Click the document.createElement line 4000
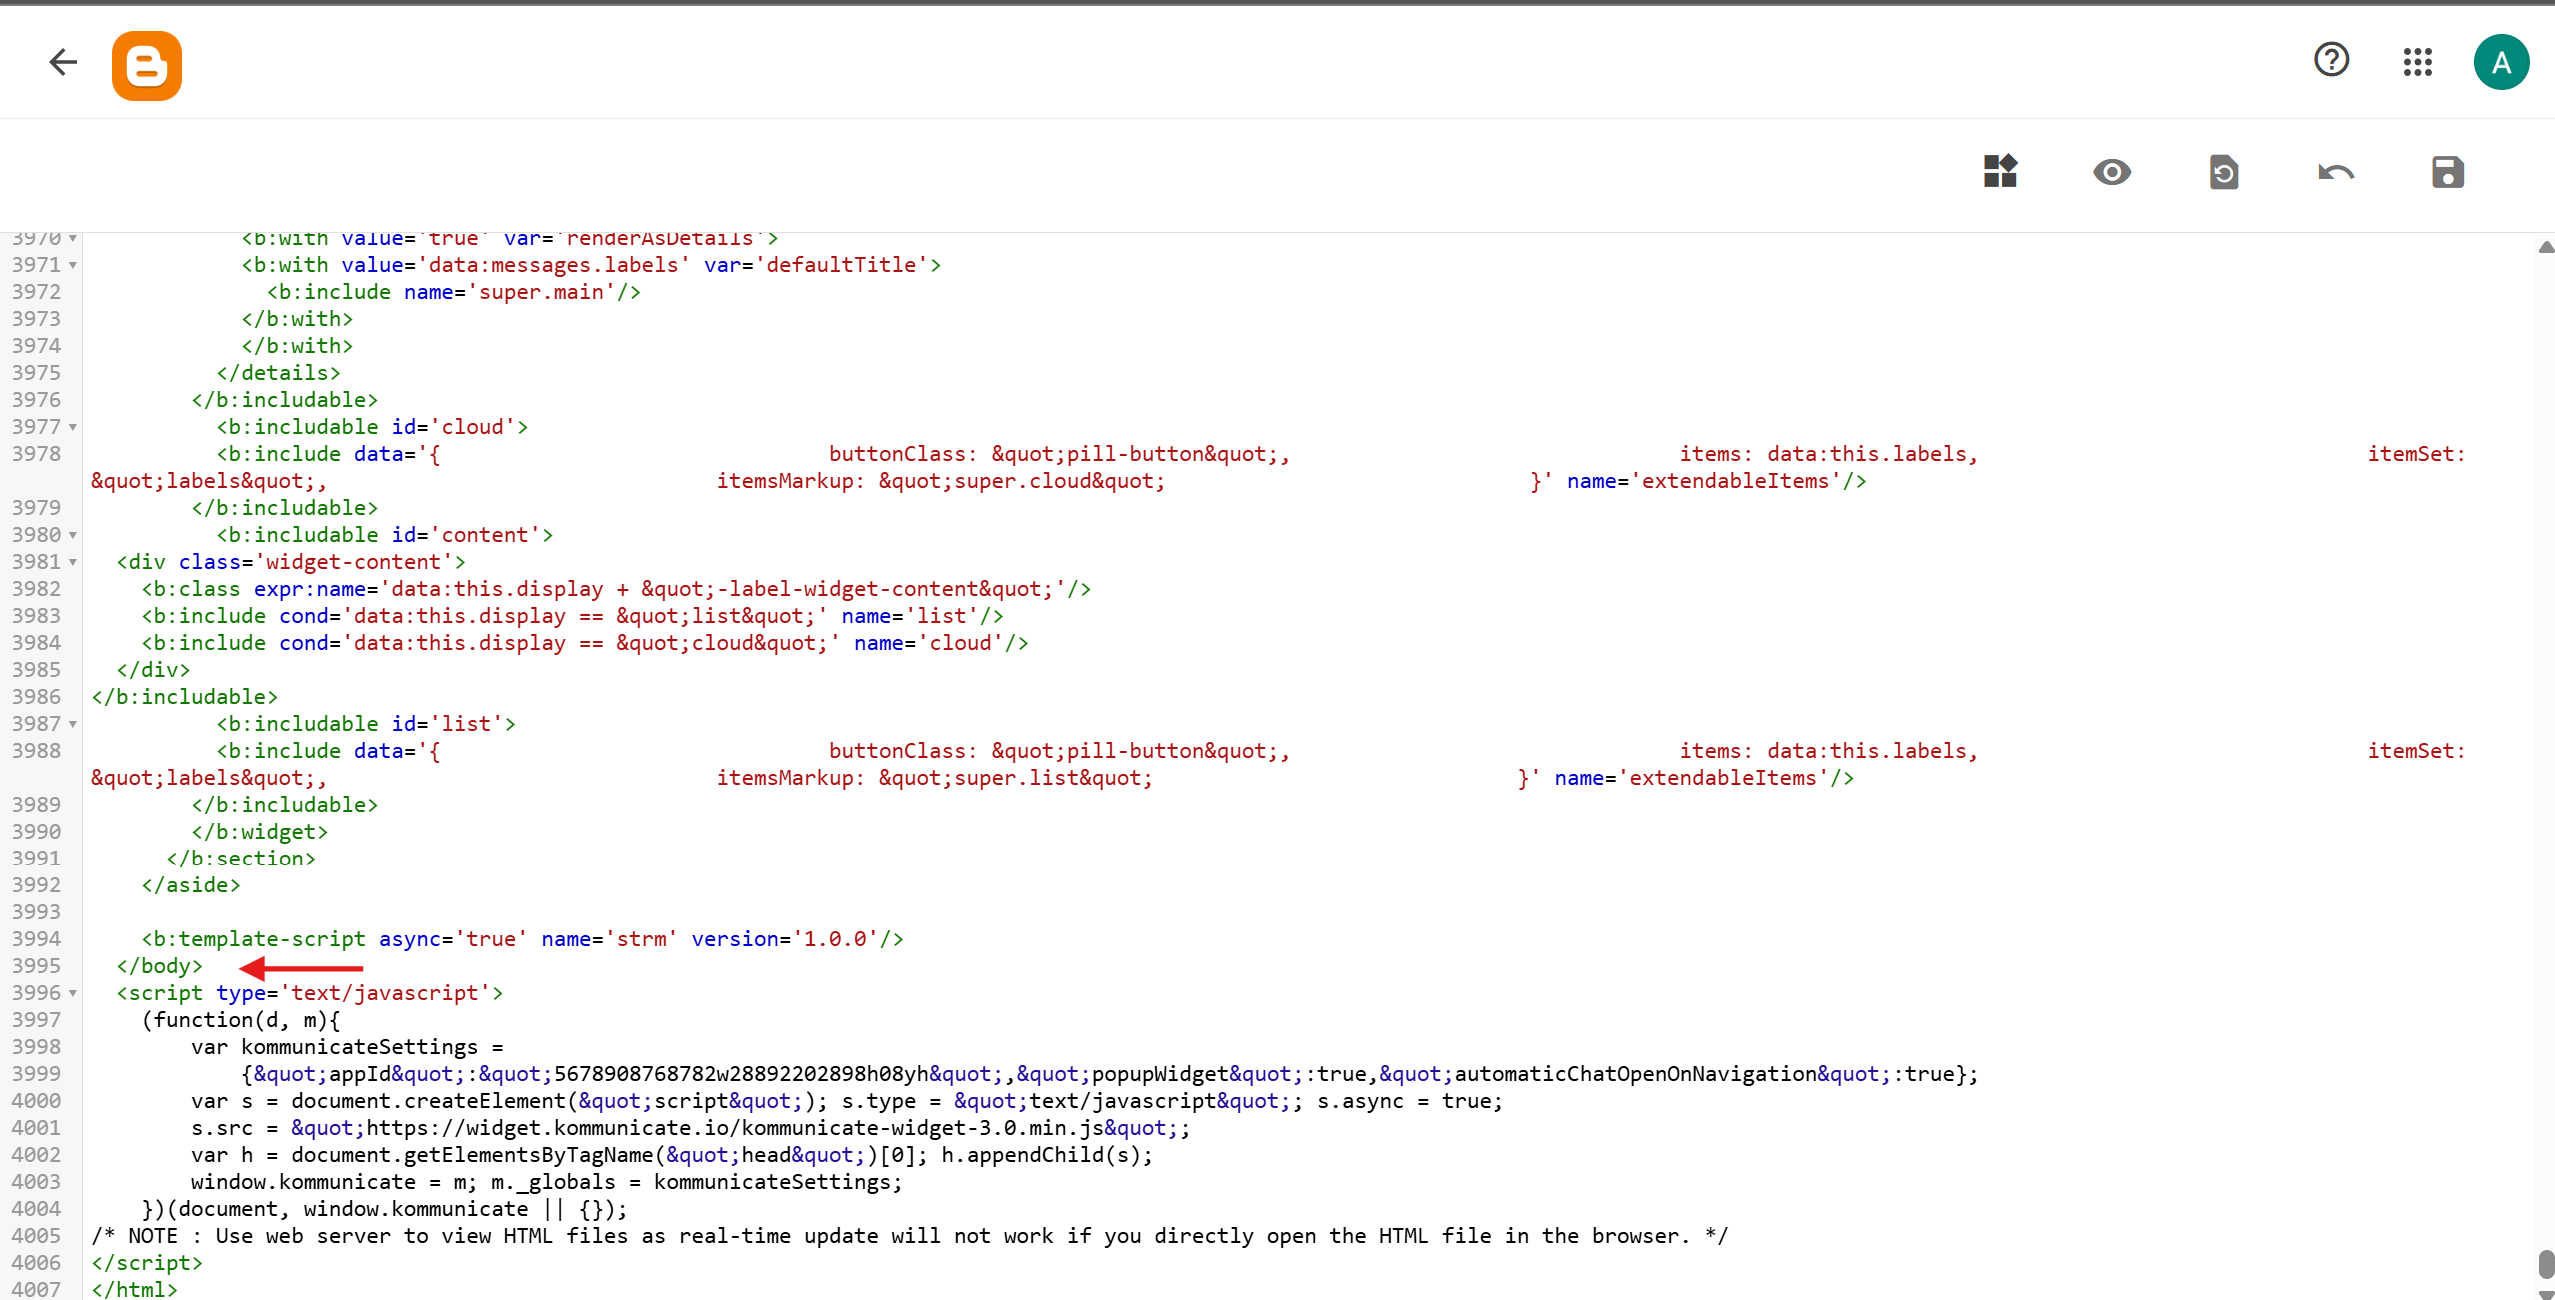Image resolution: width=2555 pixels, height=1300 pixels. point(847,1101)
